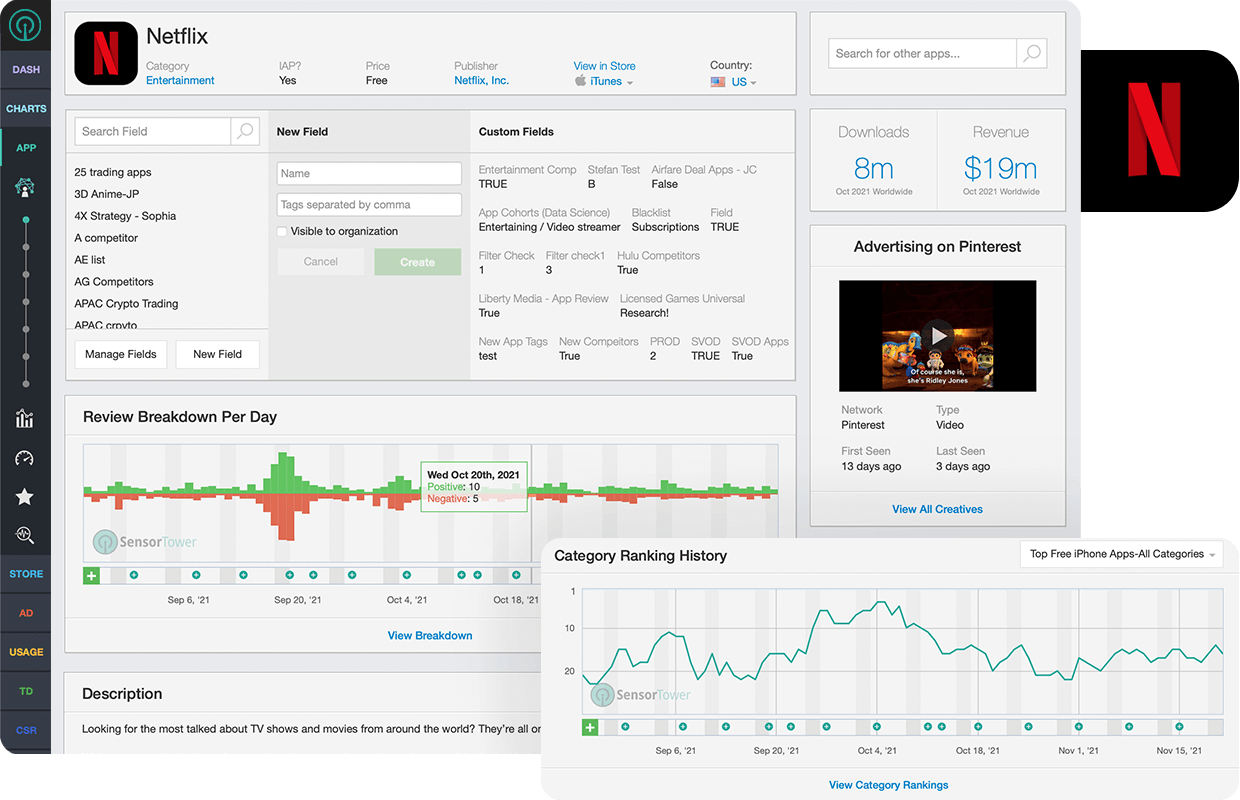Open the Sensor Tower logo home icon
Viewport: 1240px width, 800px height.
pos(25,25)
